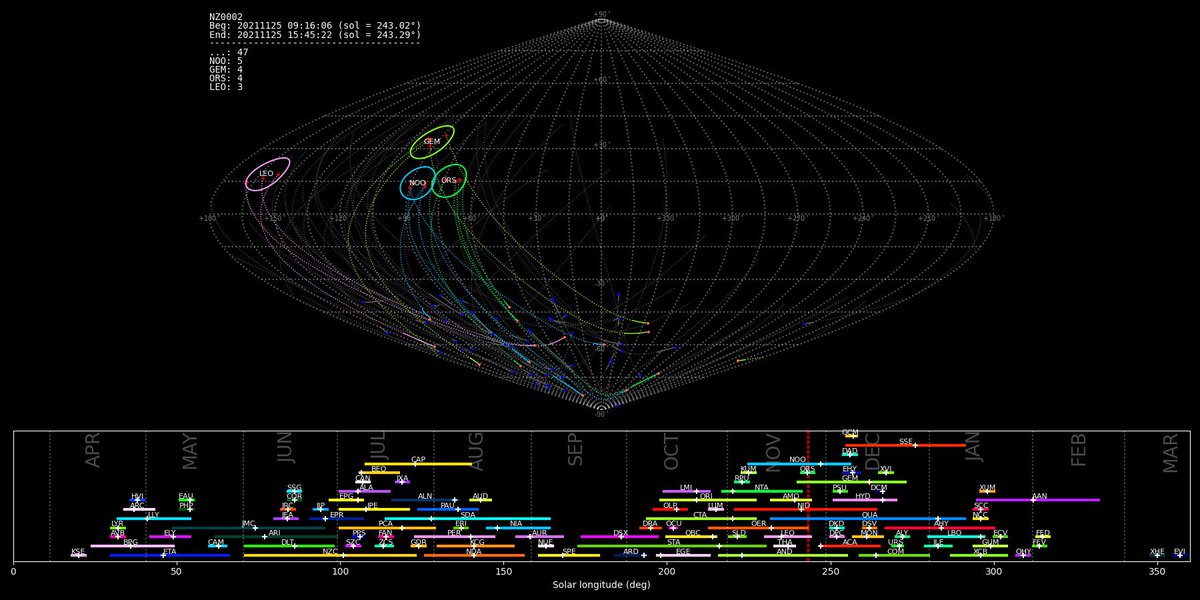
Task: Click the red SSE activity bar
Action: point(905,445)
